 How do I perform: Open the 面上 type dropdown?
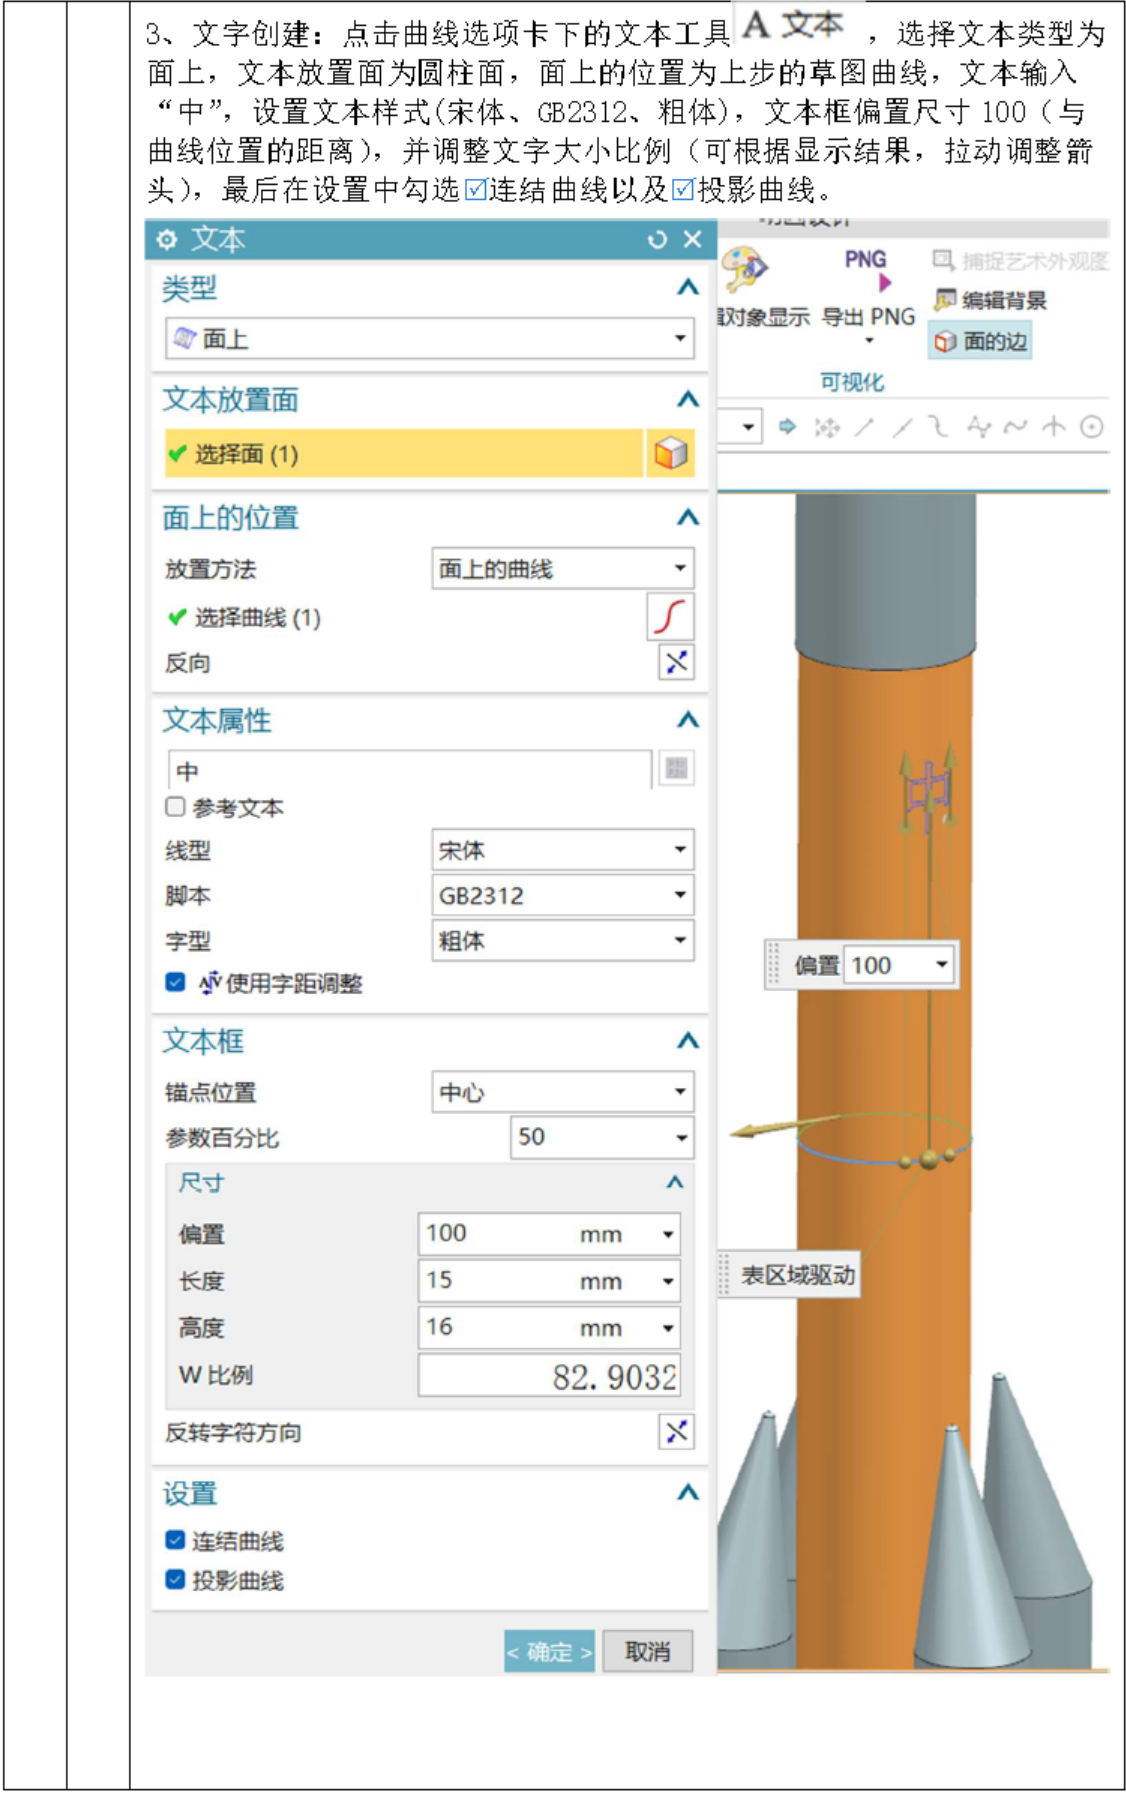430,339
